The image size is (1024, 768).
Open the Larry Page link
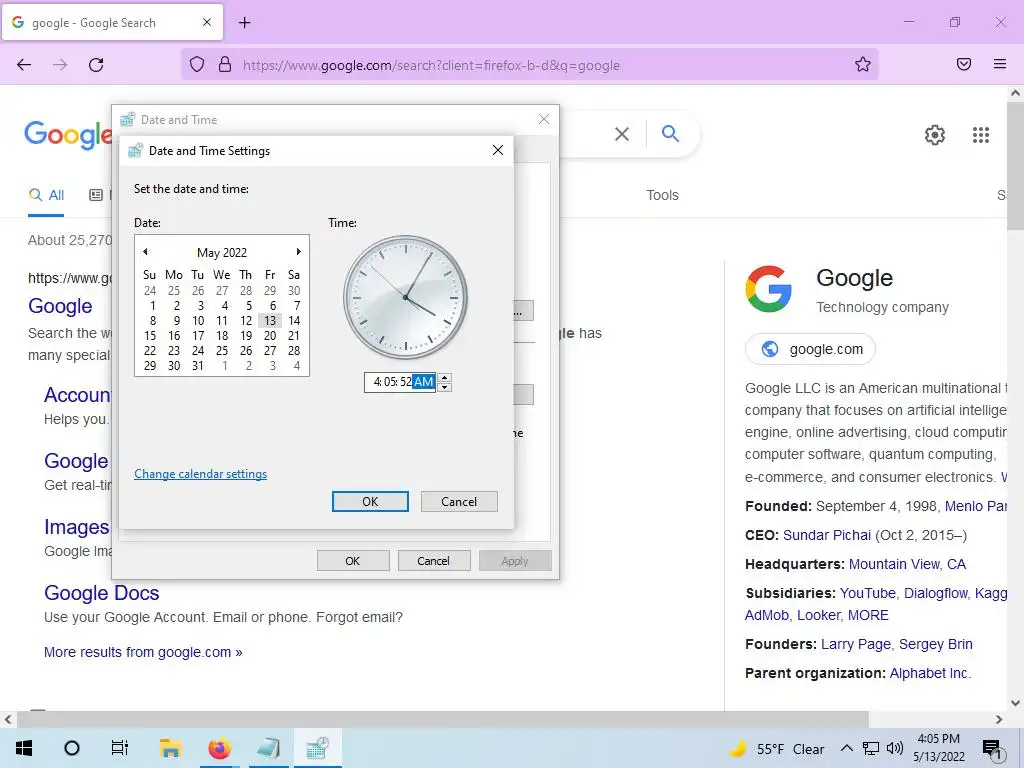pyautogui.click(x=856, y=645)
